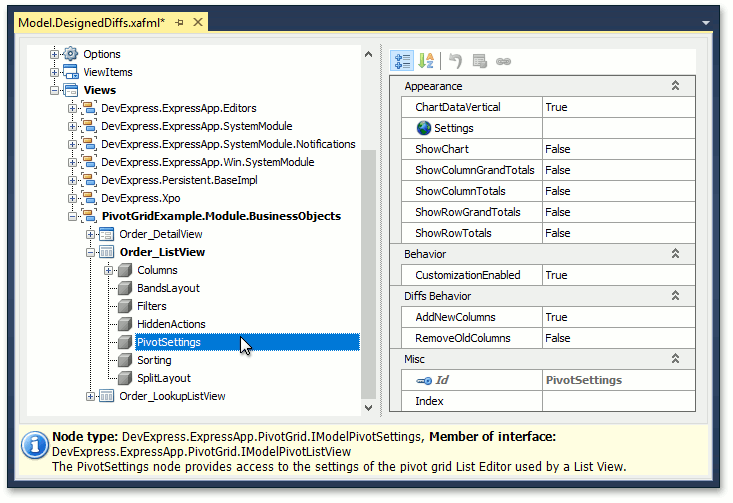Click the DevExpress.Xpo node icon
The width and height of the screenshot is (733, 503).
(x=89, y=198)
